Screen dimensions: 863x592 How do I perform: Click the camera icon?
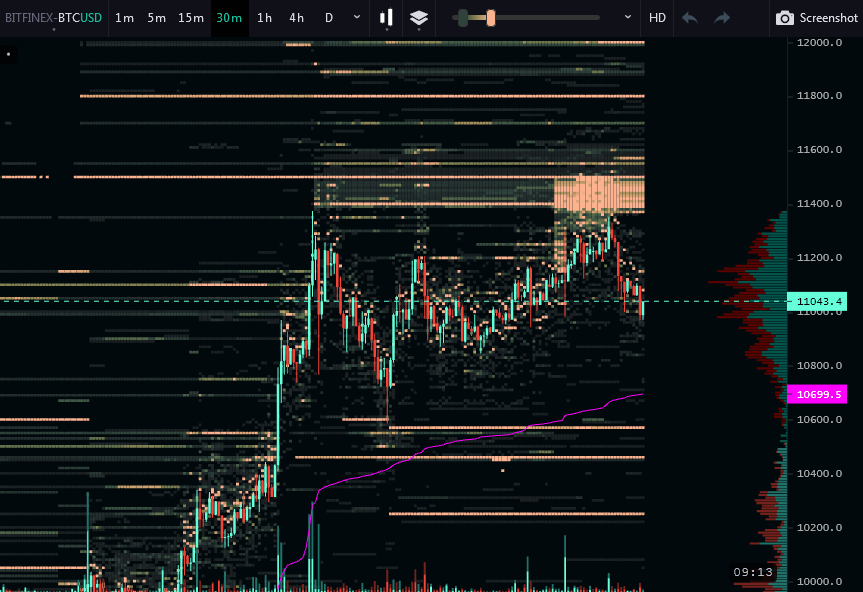click(784, 18)
